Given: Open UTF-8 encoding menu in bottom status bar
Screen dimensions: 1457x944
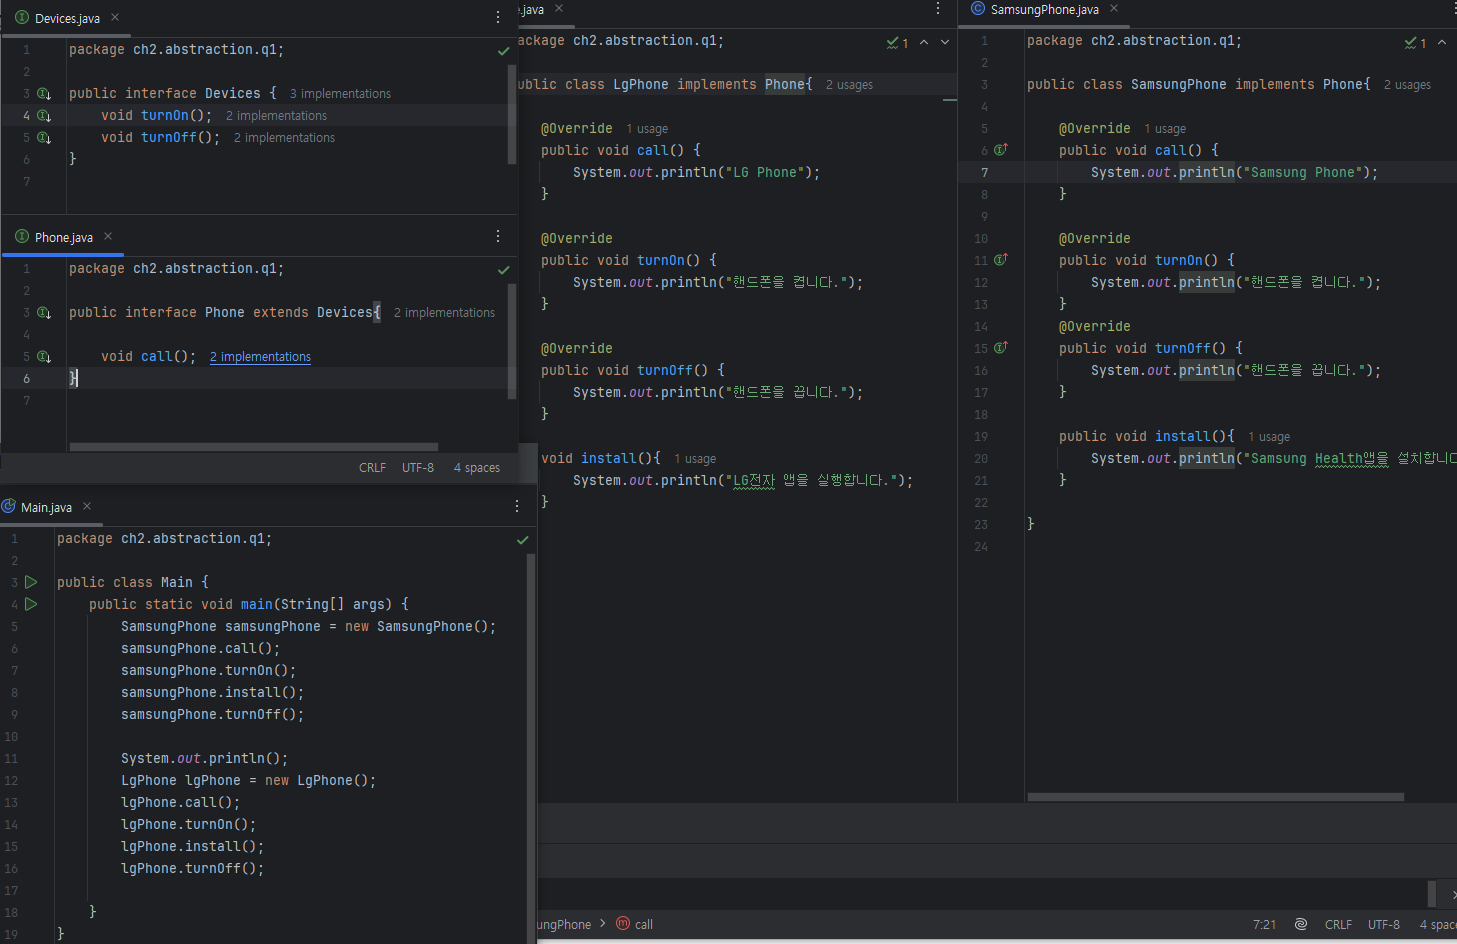Looking at the screenshot, I should pos(1384,925).
